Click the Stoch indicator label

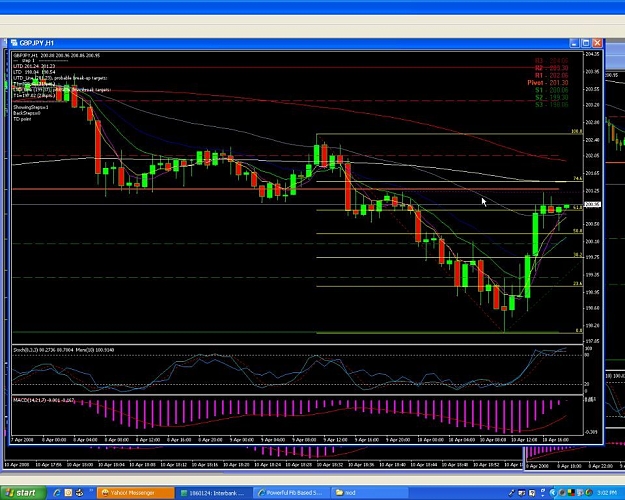point(64,350)
